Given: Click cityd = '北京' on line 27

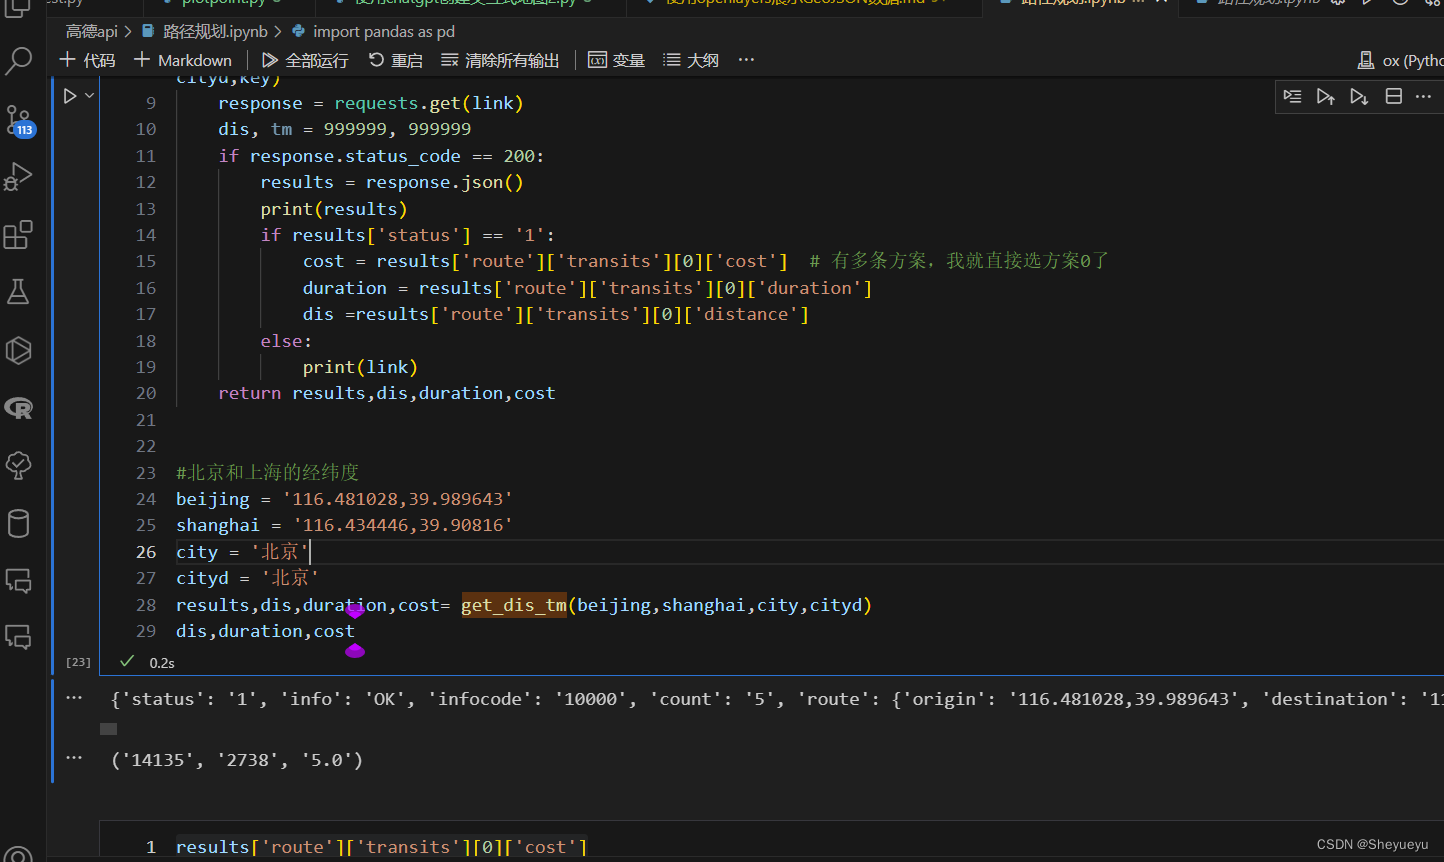Looking at the screenshot, I should click(x=247, y=578).
